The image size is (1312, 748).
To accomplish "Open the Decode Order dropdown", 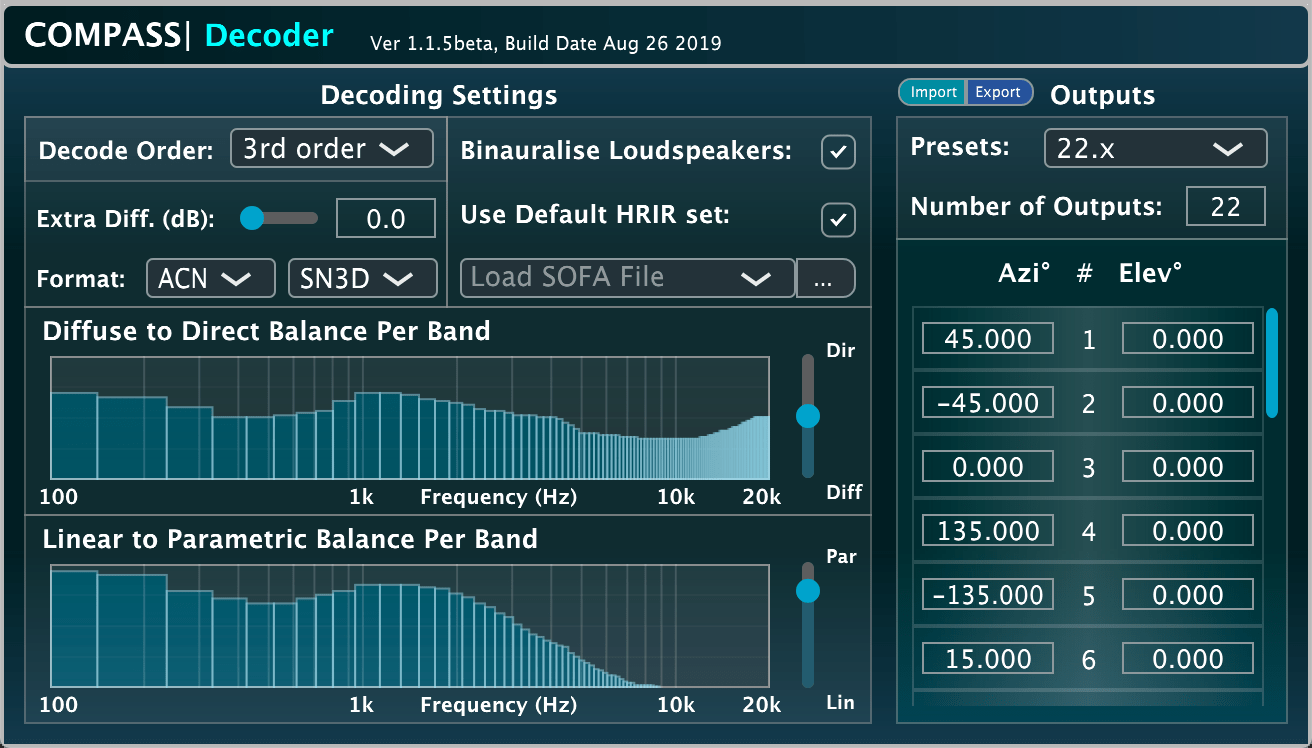I will click(331, 149).
